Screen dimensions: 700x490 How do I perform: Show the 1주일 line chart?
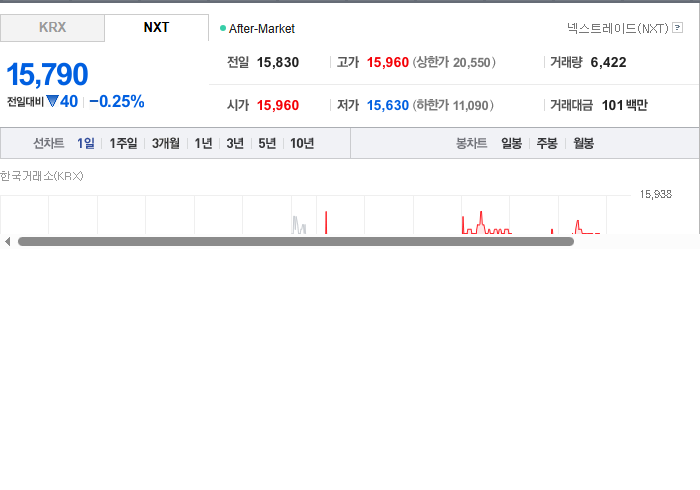pyautogui.click(x=123, y=143)
